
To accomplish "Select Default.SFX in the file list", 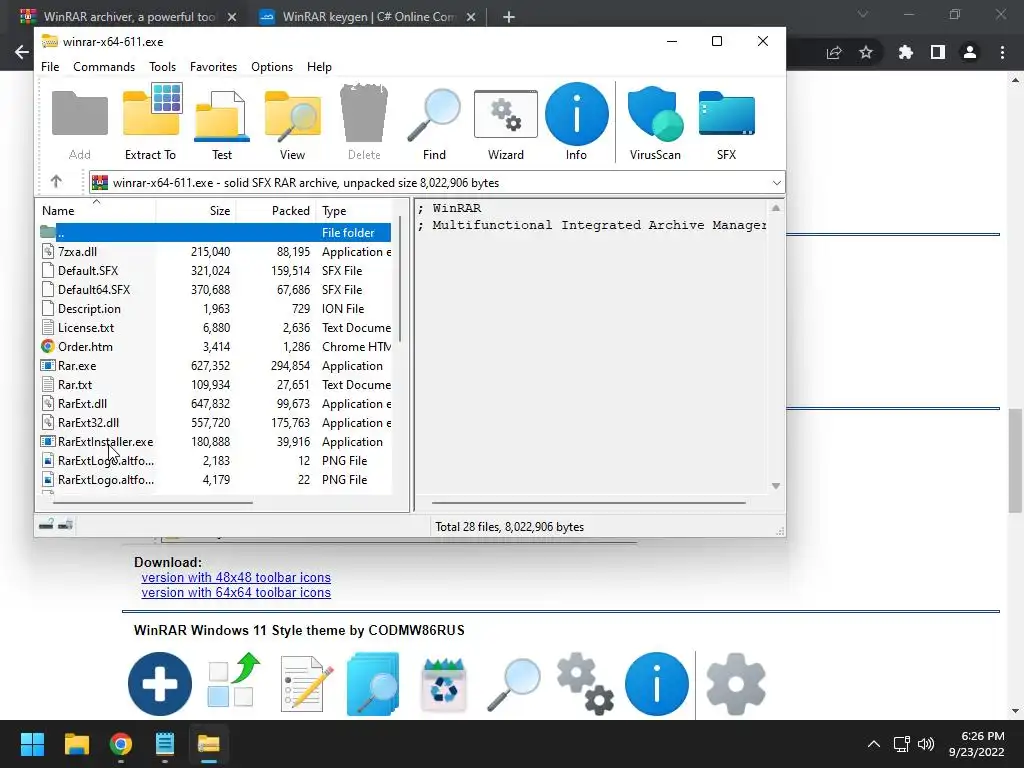I will pyautogui.click(x=215, y=270).
